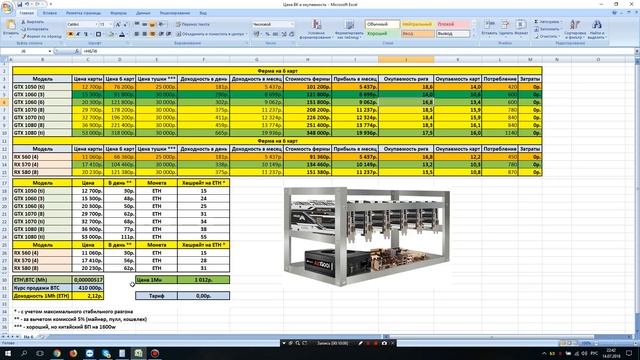The height and width of the screenshot is (360, 640).
Task: Save the workbook from quick access toolbar
Action: click(x=19, y=4)
